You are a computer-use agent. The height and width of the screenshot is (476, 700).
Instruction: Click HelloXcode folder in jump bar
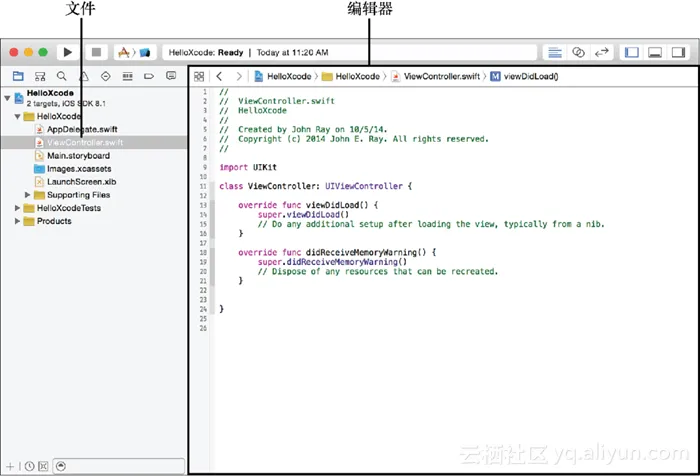(x=351, y=76)
